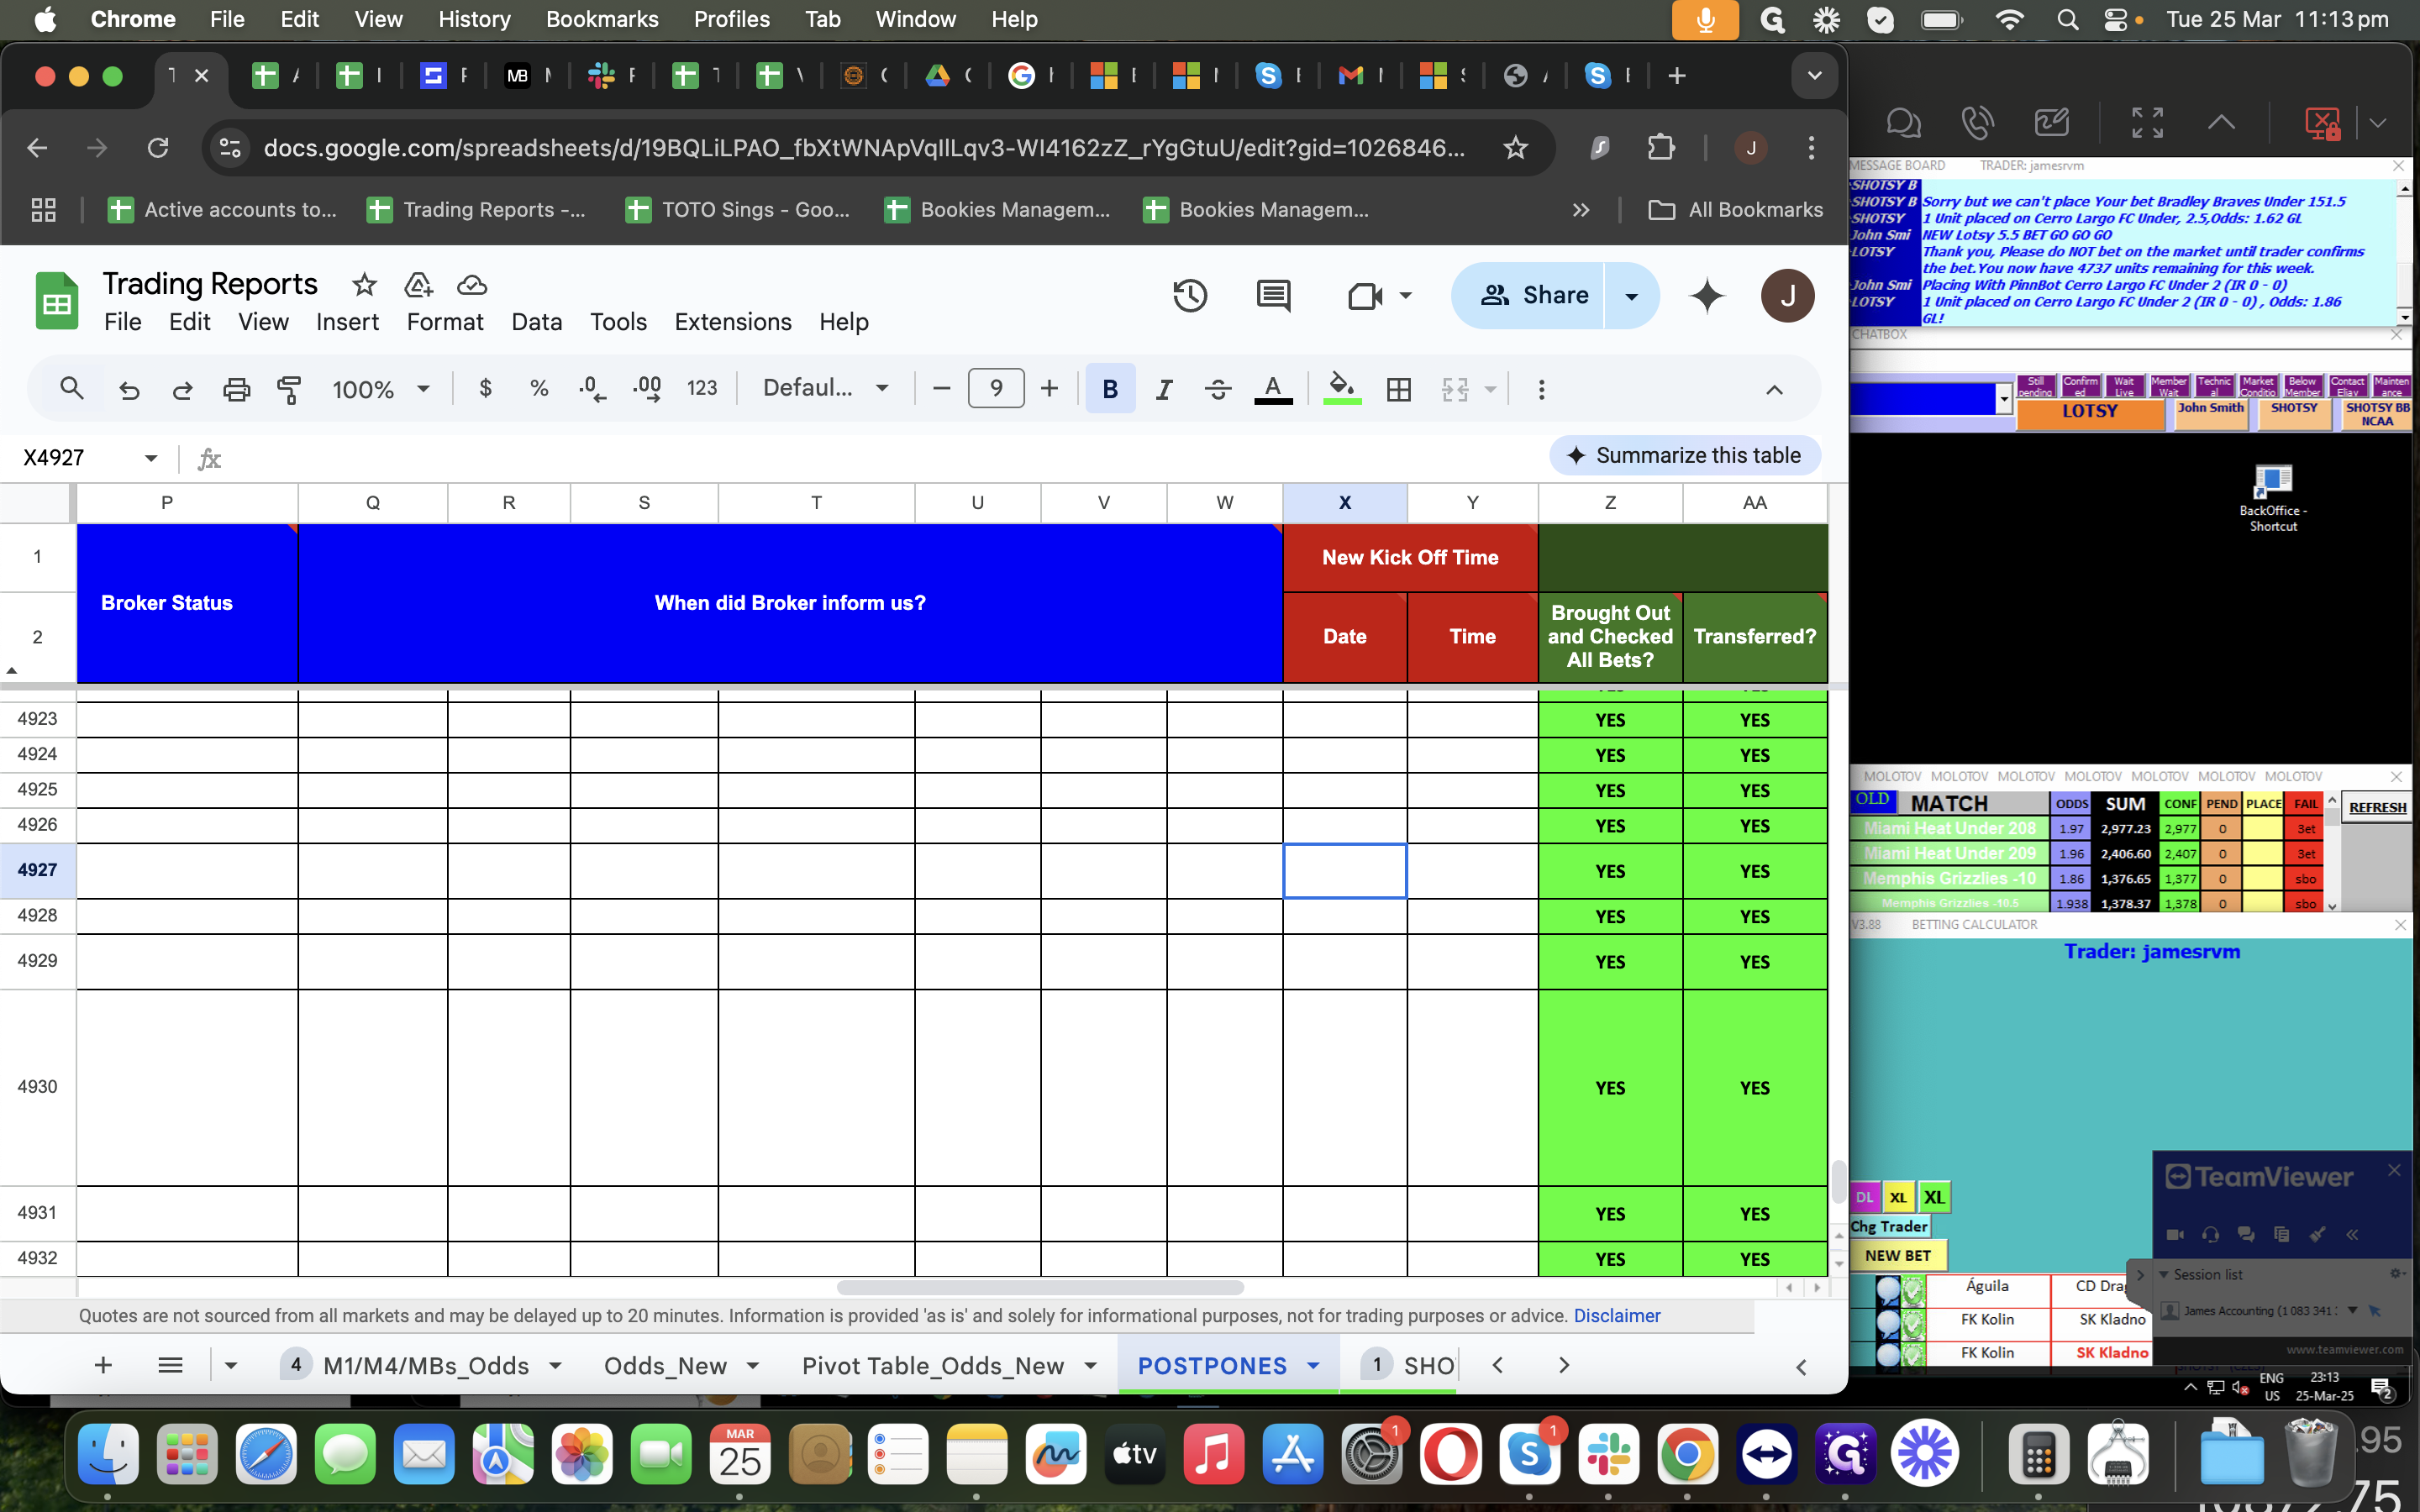Reload the page in Chrome
Screen dimensions: 2420x1512
tap(158, 148)
